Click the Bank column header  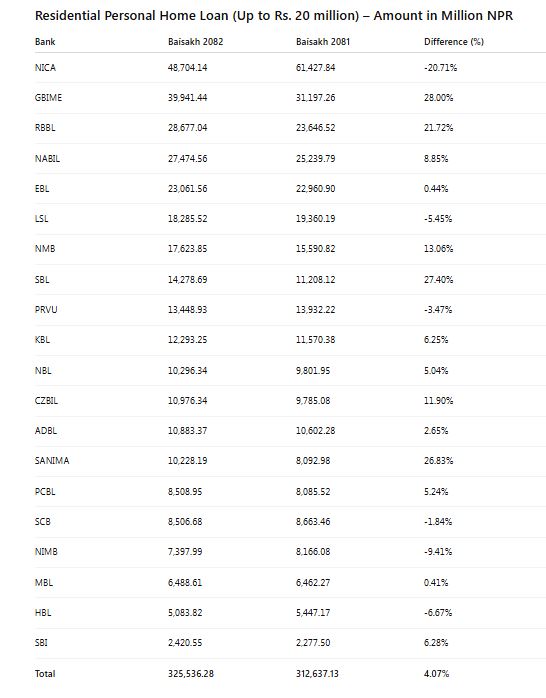[45, 42]
